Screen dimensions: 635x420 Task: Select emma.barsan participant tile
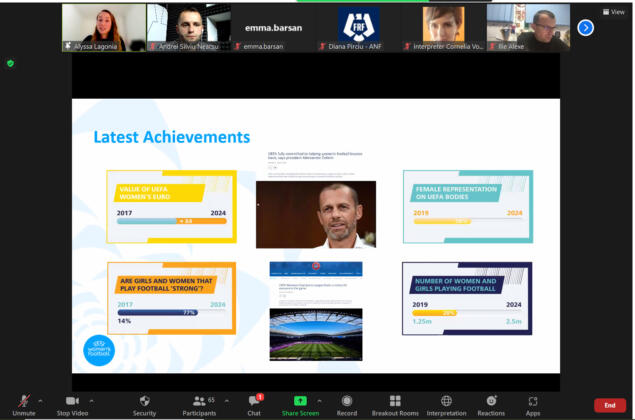point(274,28)
